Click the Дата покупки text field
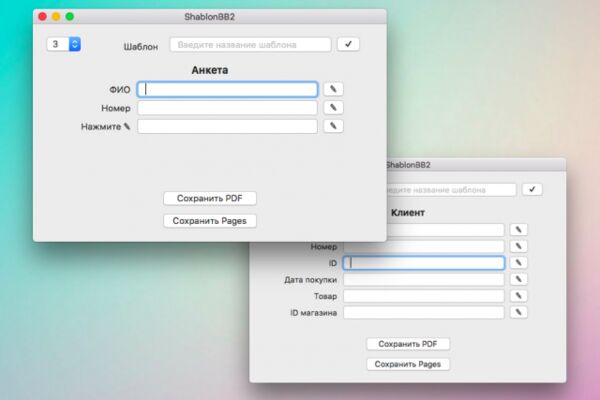The width and height of the screenshot is (600, 400). tap(424, 279)
